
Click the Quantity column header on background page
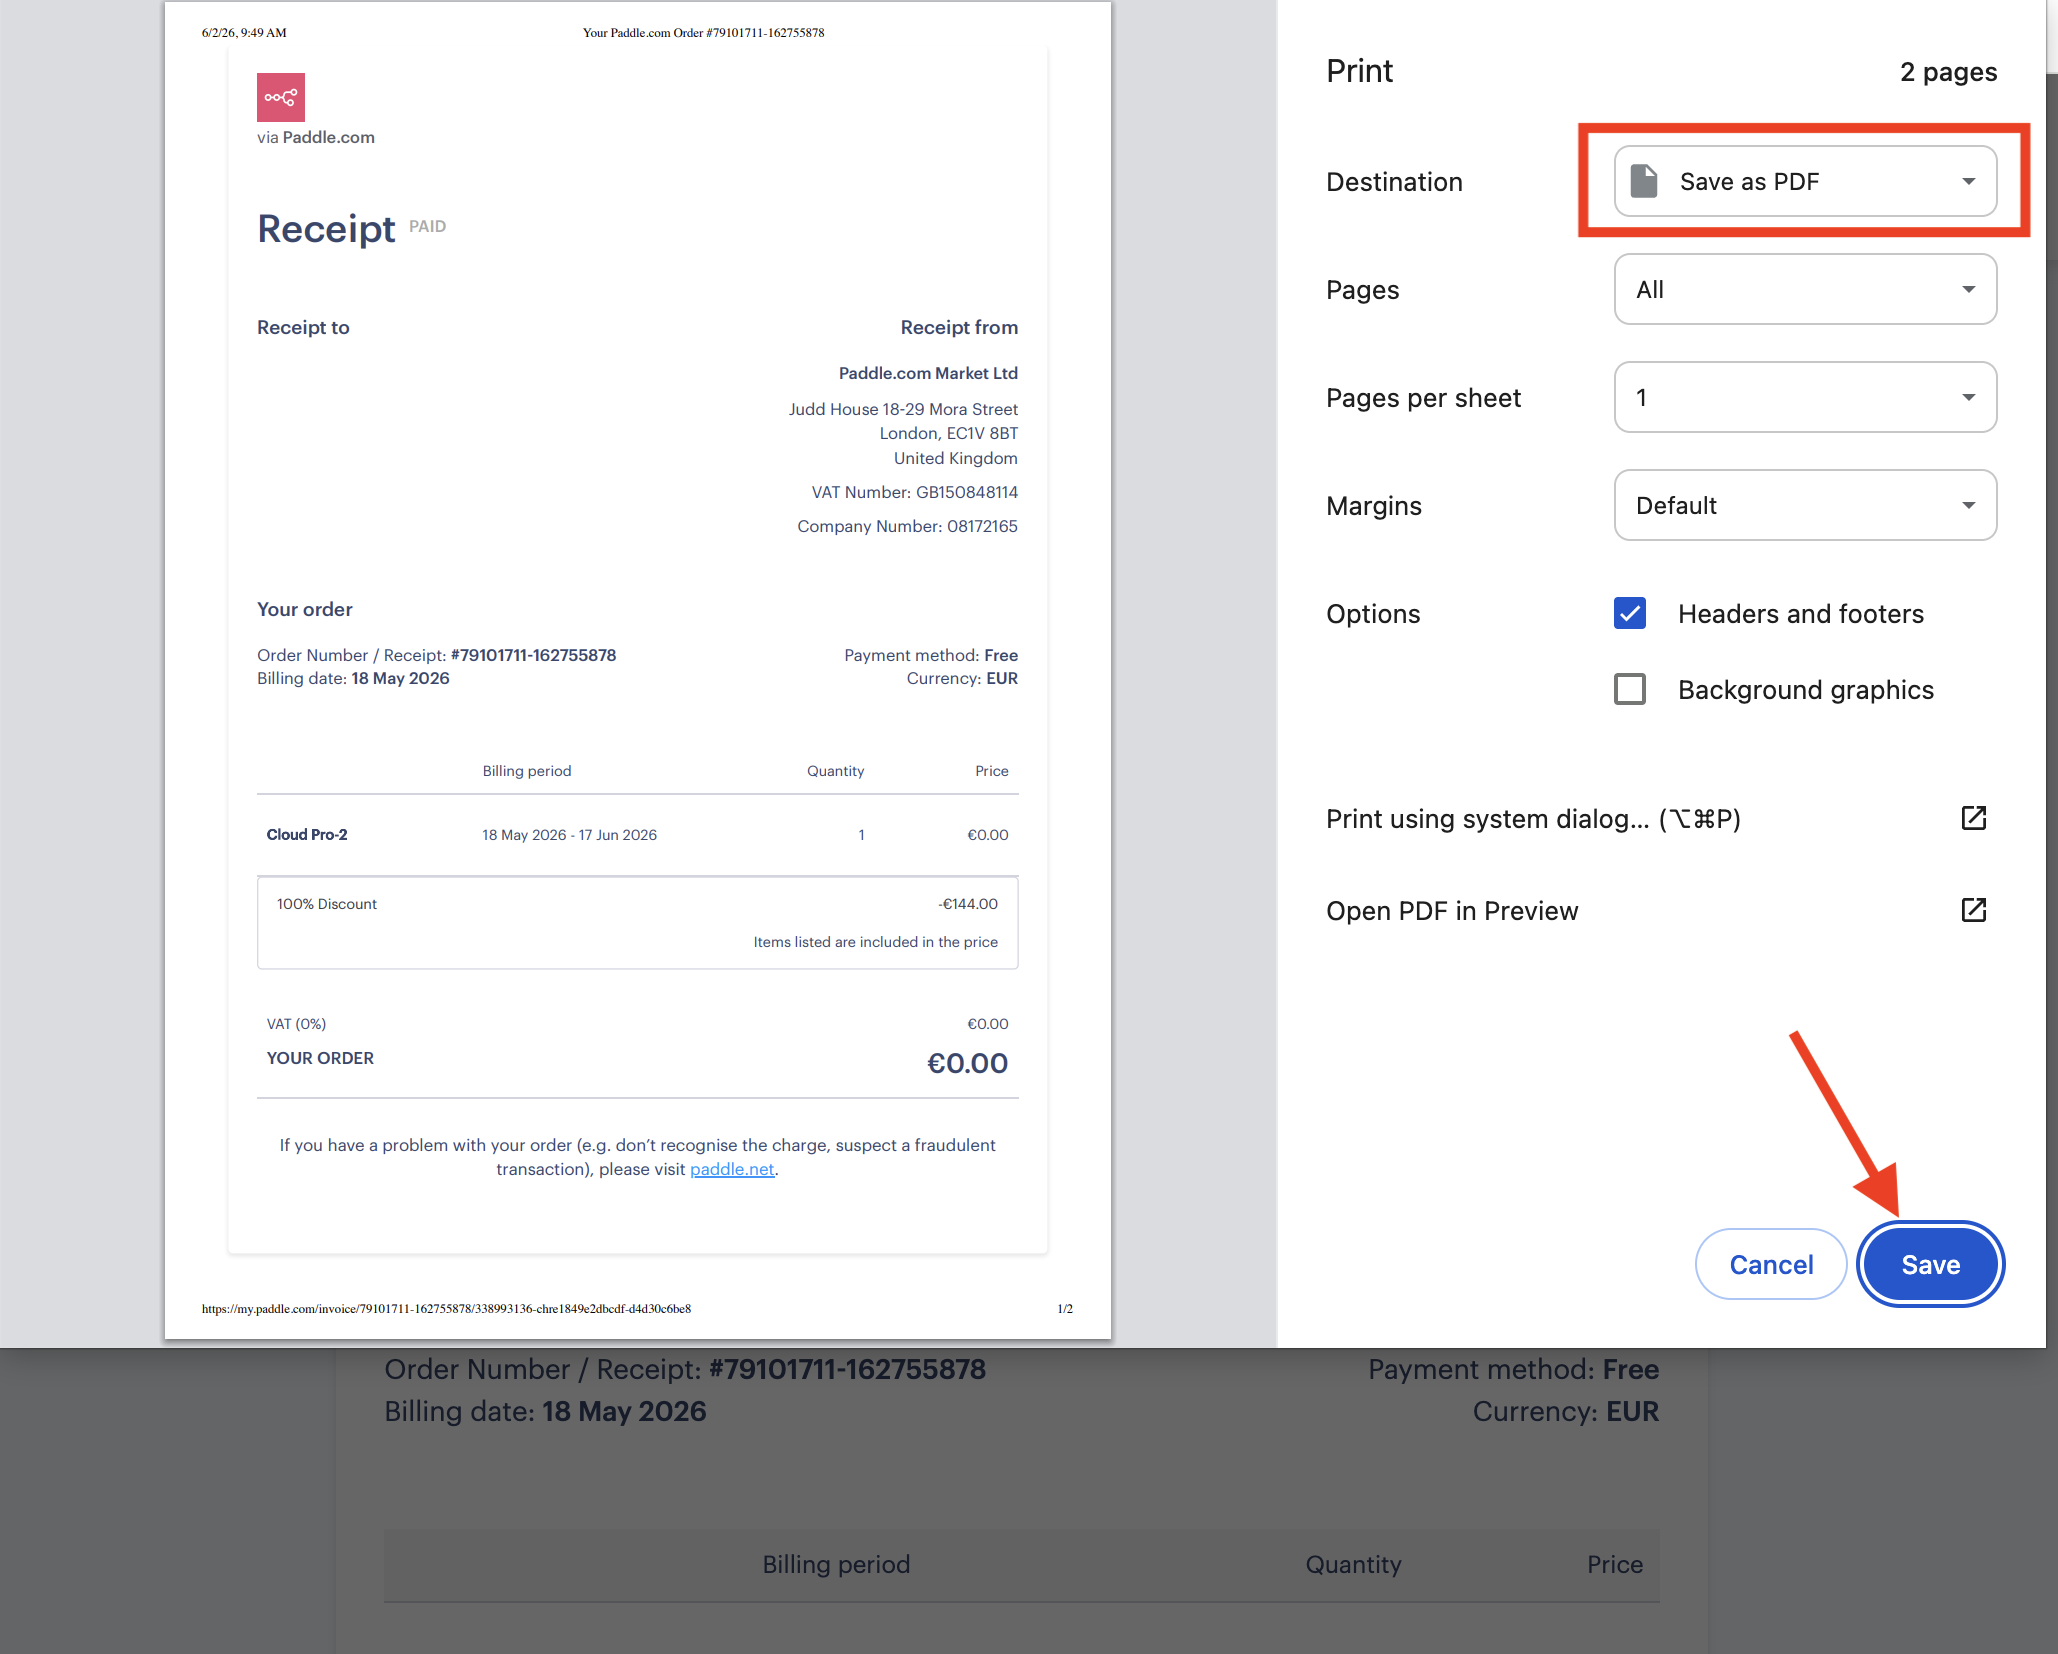pyautogui.click(x=1353, y=1564)
